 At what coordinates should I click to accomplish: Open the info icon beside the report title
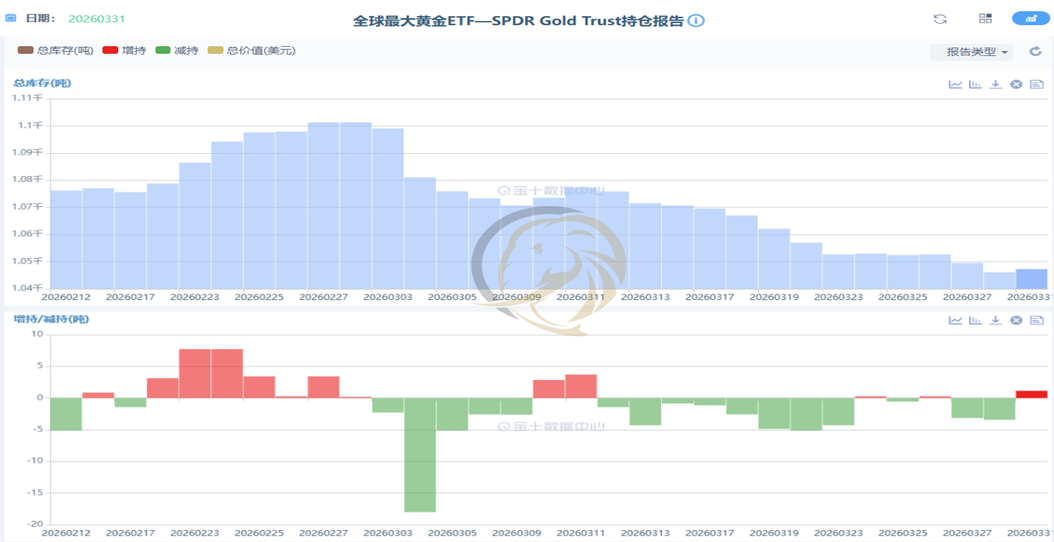[x=696, y=21]
